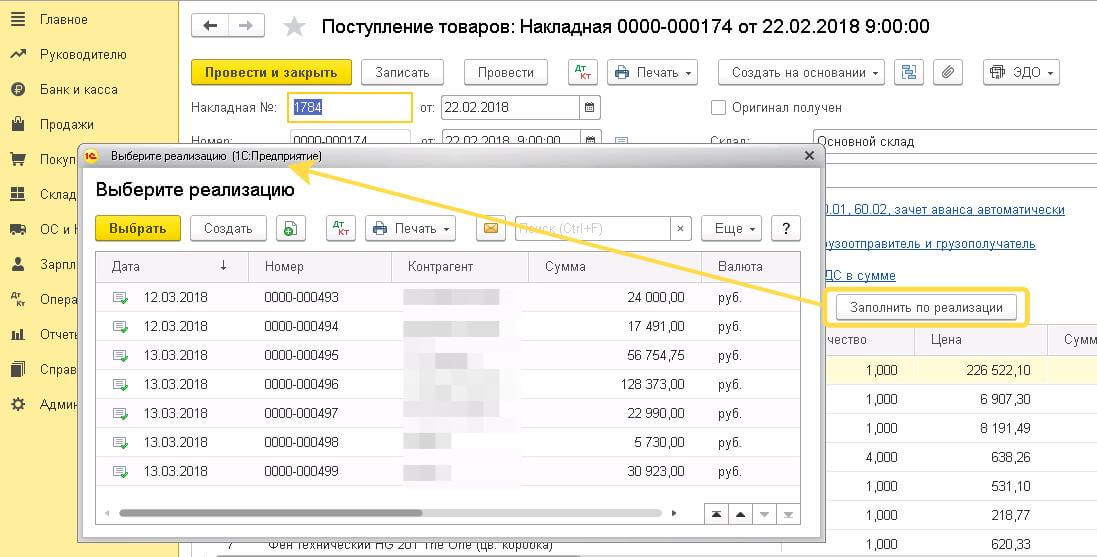1097x557 pixels.
Task: Click the envelope email icon in dialog
Action: [491, 228]
